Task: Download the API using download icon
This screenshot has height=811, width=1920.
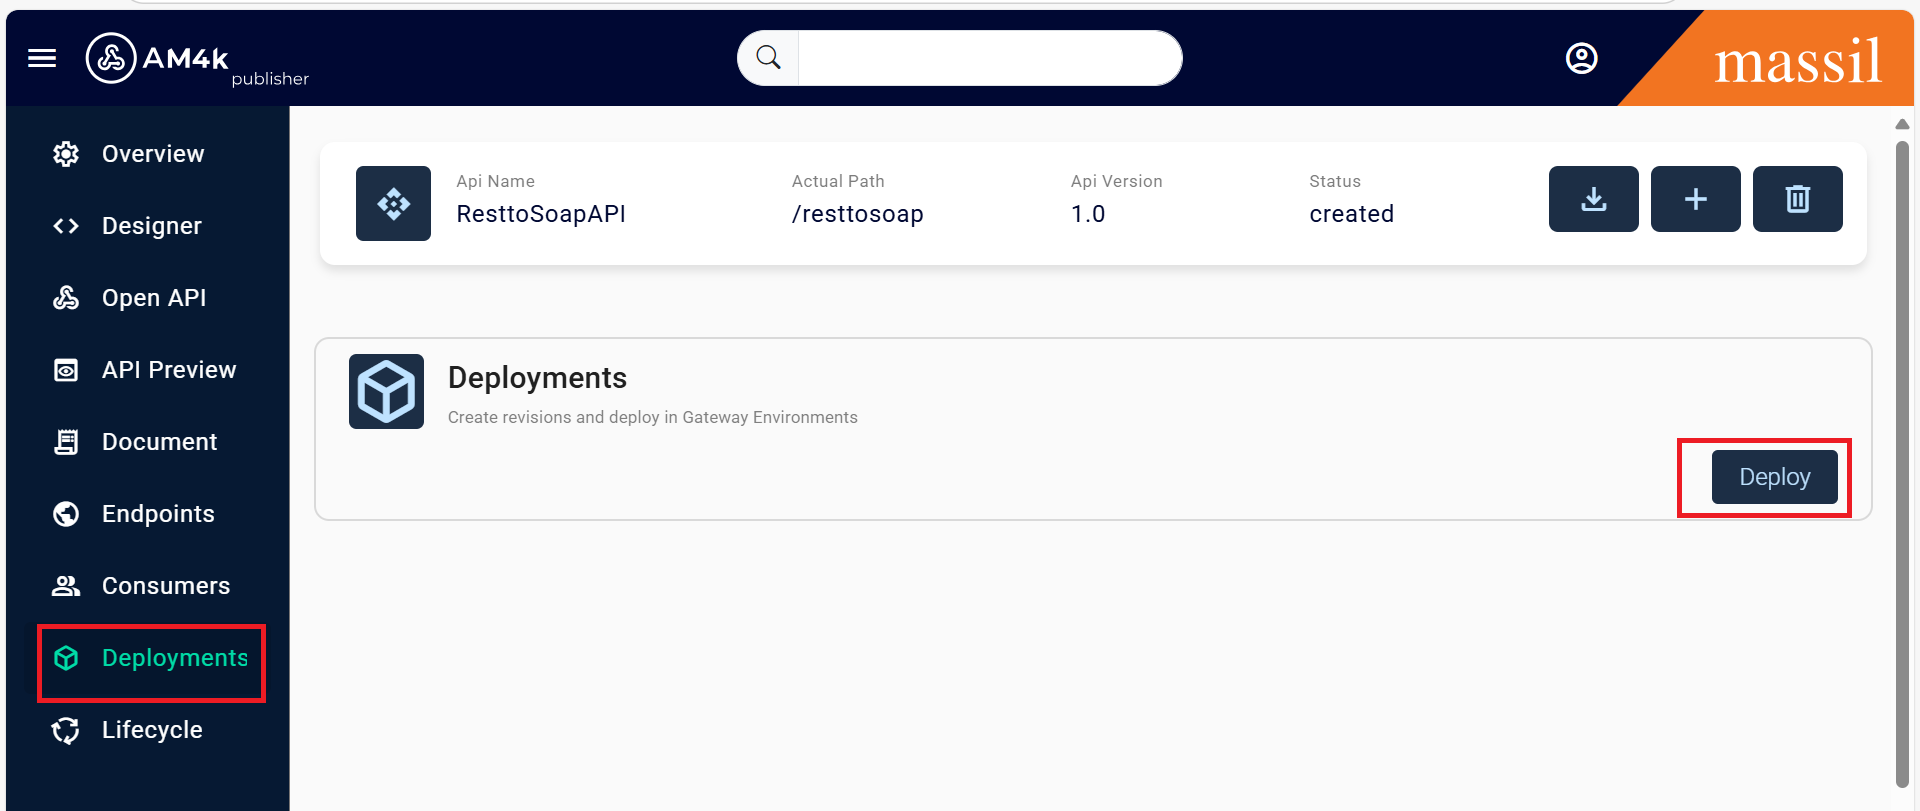Action: pyautogui.click(x=1593, y=199)
